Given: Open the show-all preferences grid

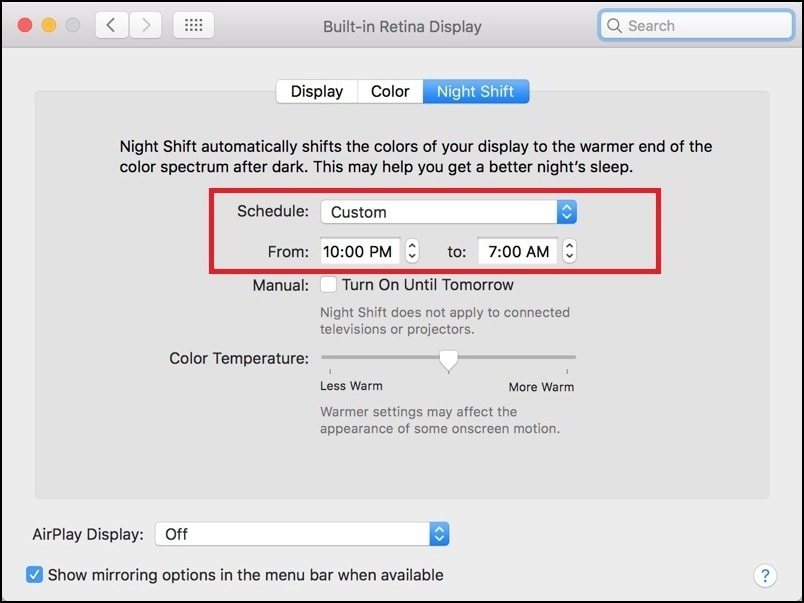Looking at the screenshot, I should pos(193,26).
